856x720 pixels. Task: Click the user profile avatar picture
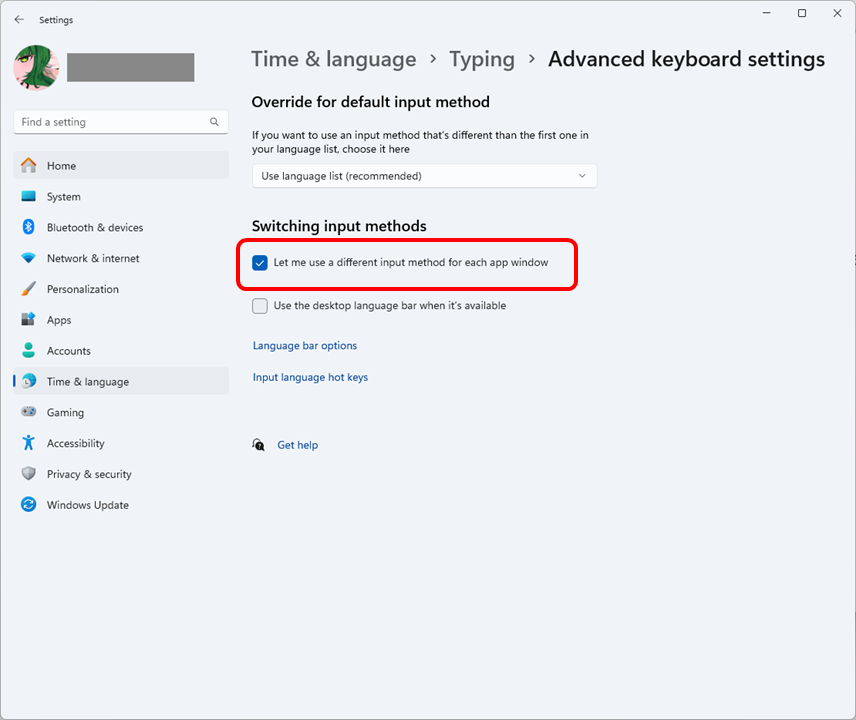pos(35,67)
